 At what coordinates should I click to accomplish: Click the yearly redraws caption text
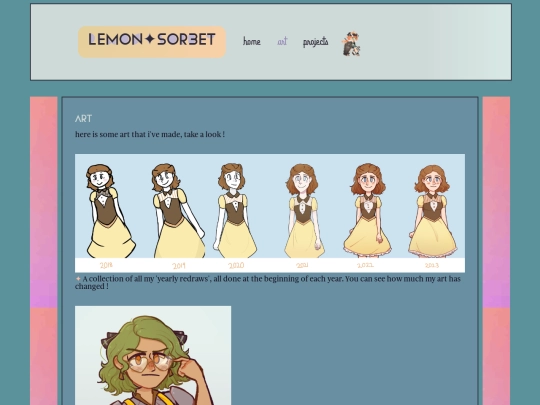point(268,282)
